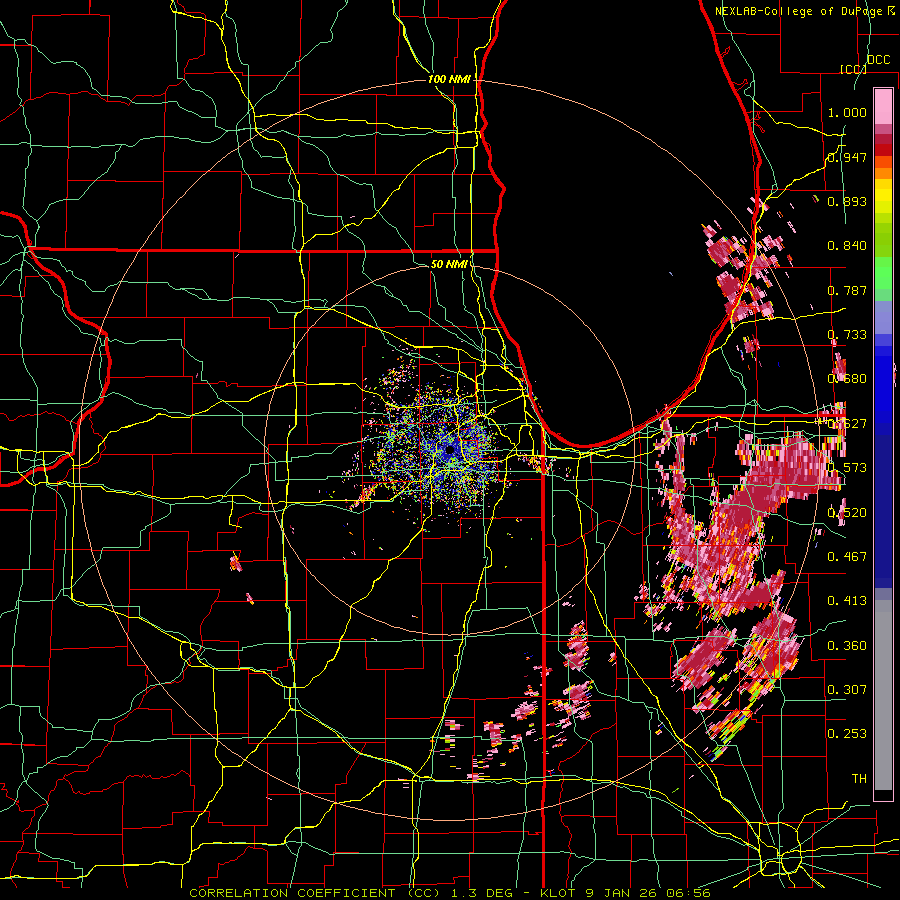The width and height of the screenshot is (900, 900).
Task: Click the TH threshold label
Action: (x=859, y=778)
